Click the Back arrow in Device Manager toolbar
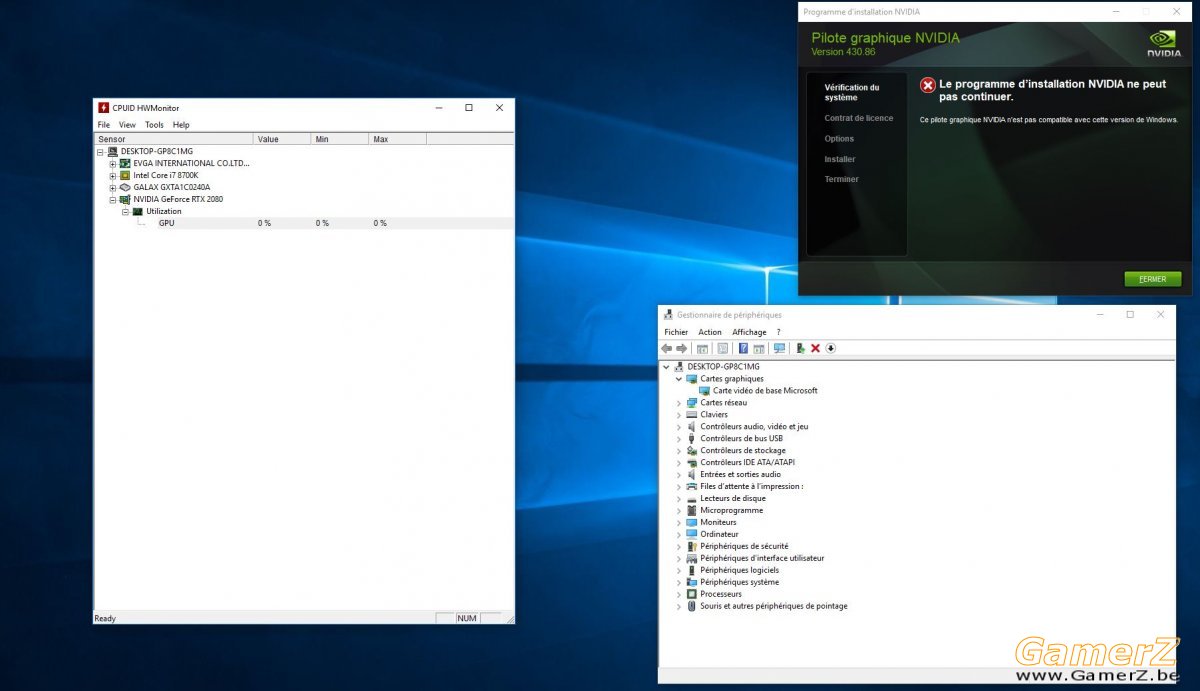Viewport: 1200px width, 691px height. tap(667, 348)
